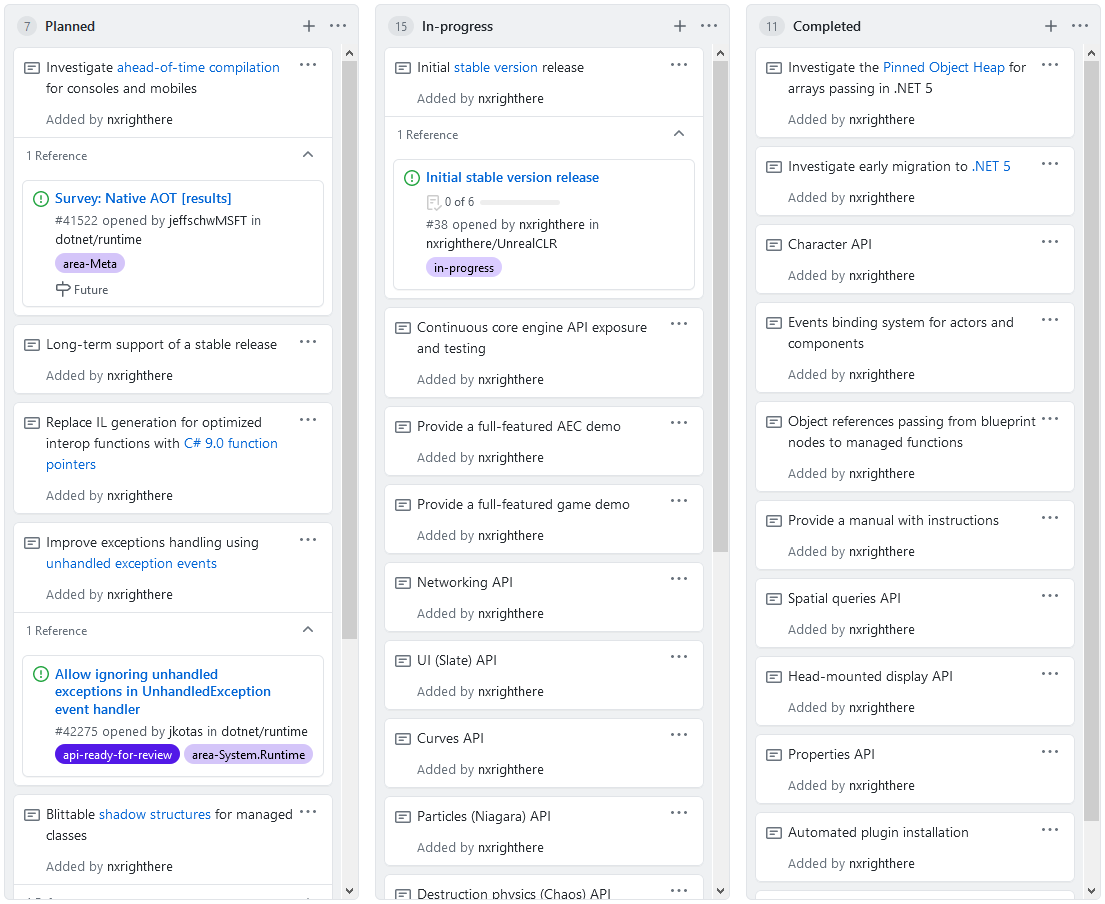Screen dimensions: 1105x904
Task: Open menu for Automated plugin installation card
Action: click(1050, 830)
